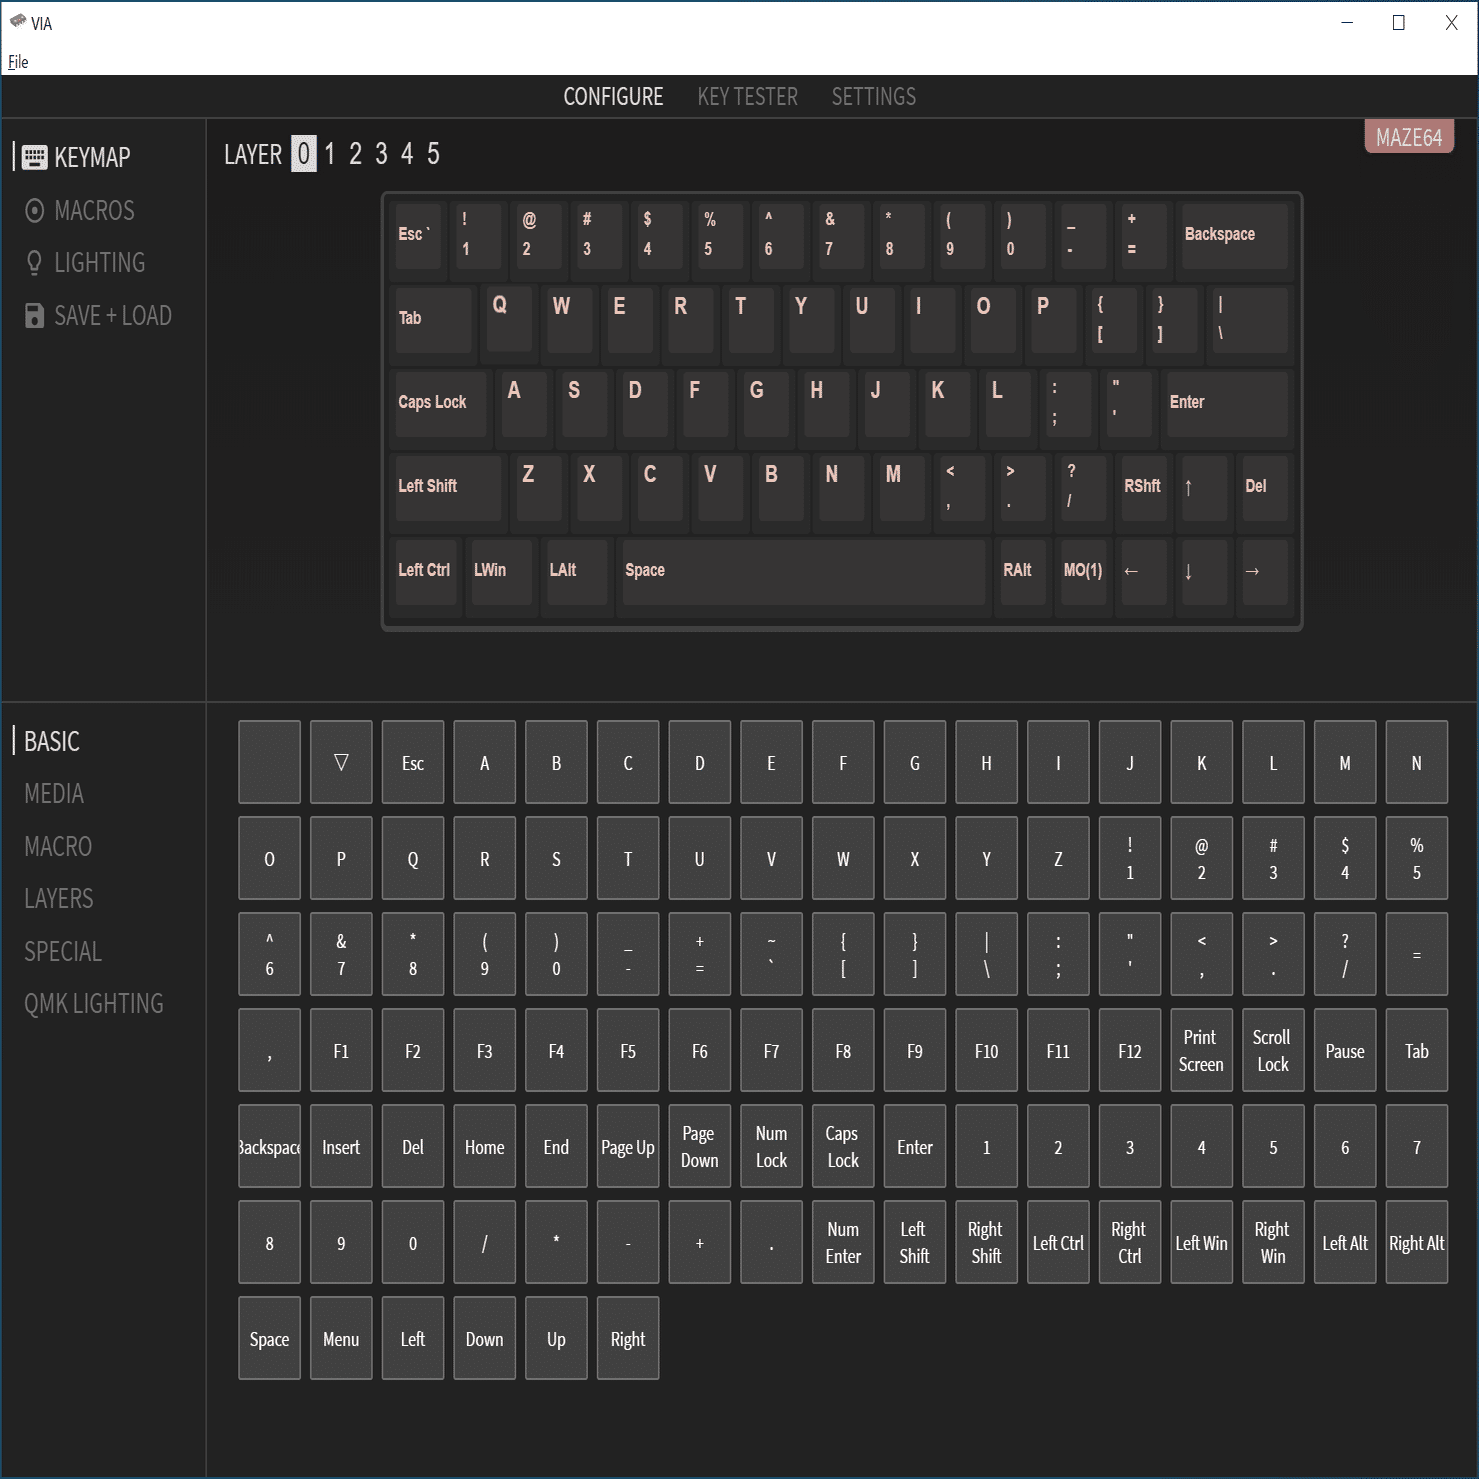Viewport: 1479px width, 1479px height.
Task: Show the QMK Lighting keycode category
Action: 94,1004
